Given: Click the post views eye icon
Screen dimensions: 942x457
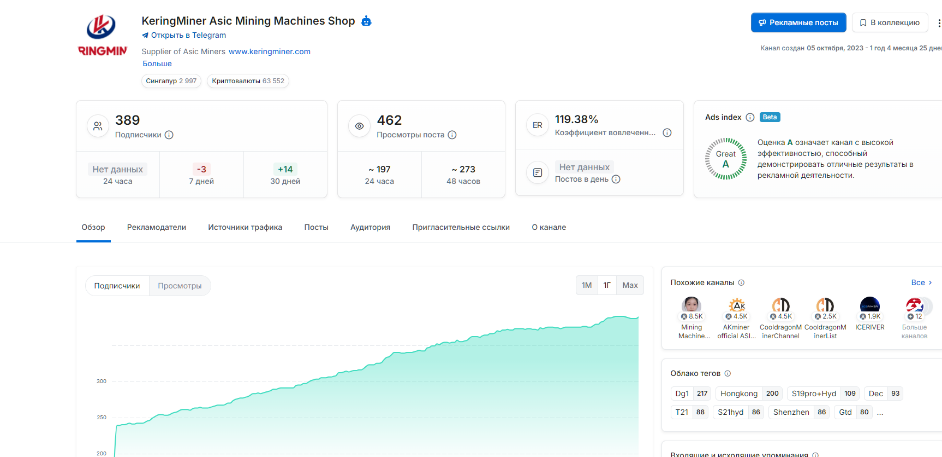Looking at the screenshot, I should point(359,126).
